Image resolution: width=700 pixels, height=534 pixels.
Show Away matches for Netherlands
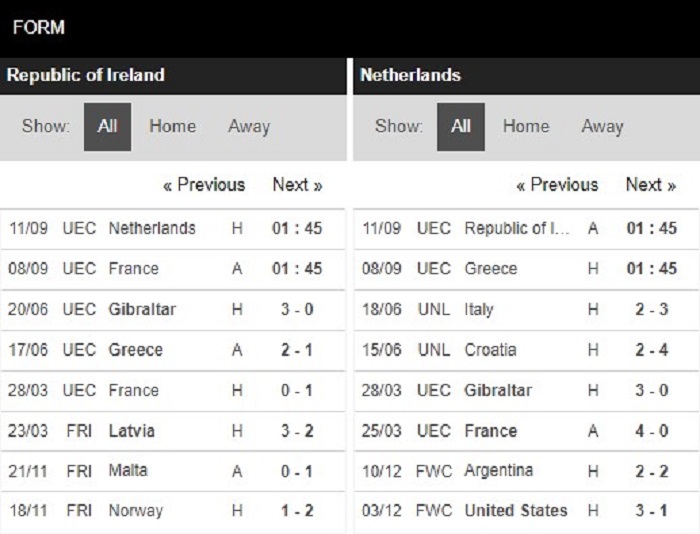coord(602,127)
